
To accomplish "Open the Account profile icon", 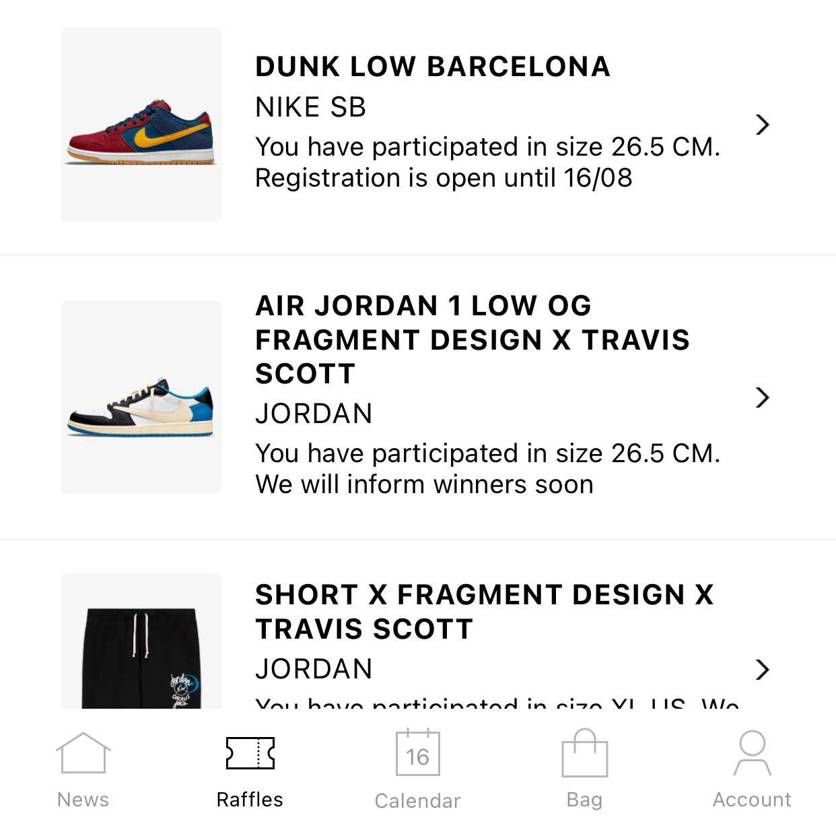I will [752, 753].
